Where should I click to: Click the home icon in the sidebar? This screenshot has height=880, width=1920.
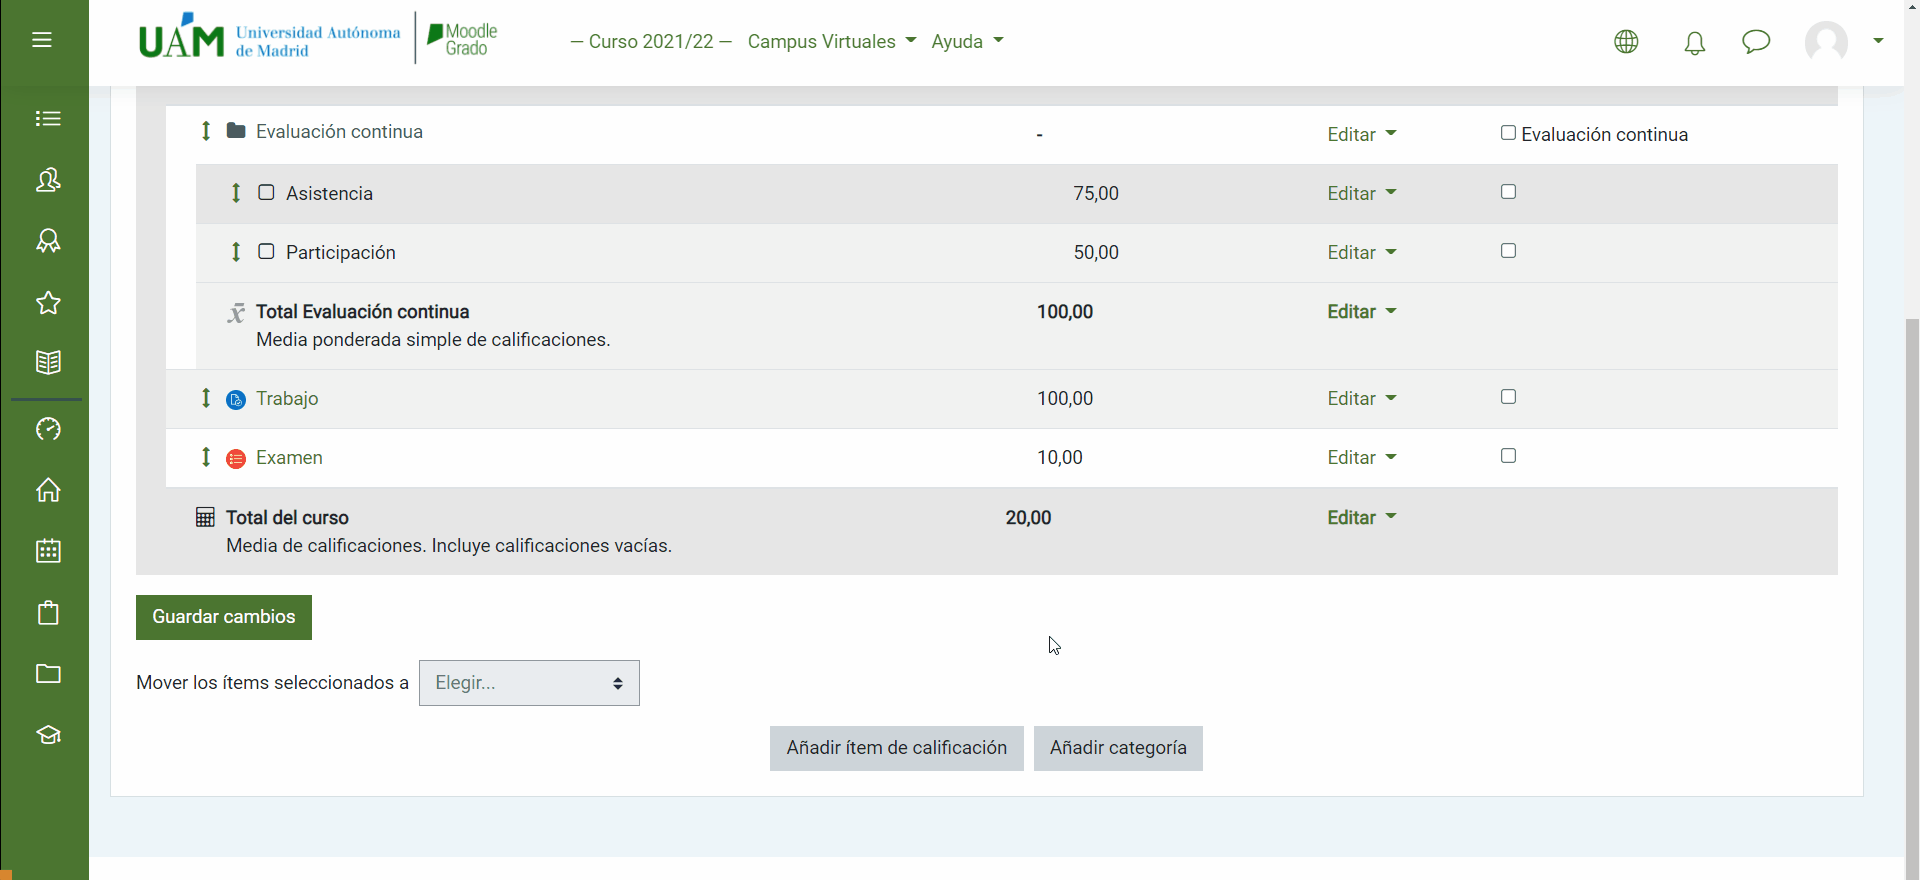coord(48,490)
